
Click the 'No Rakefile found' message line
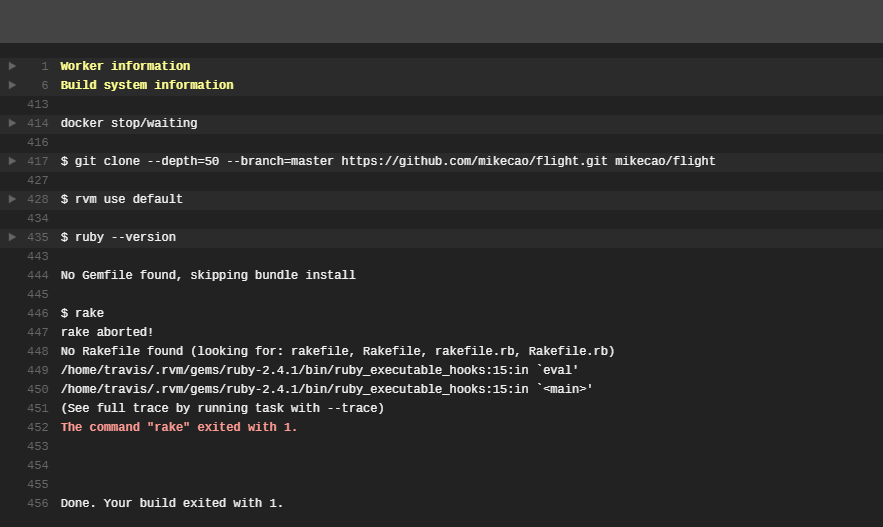click(337, 351)
